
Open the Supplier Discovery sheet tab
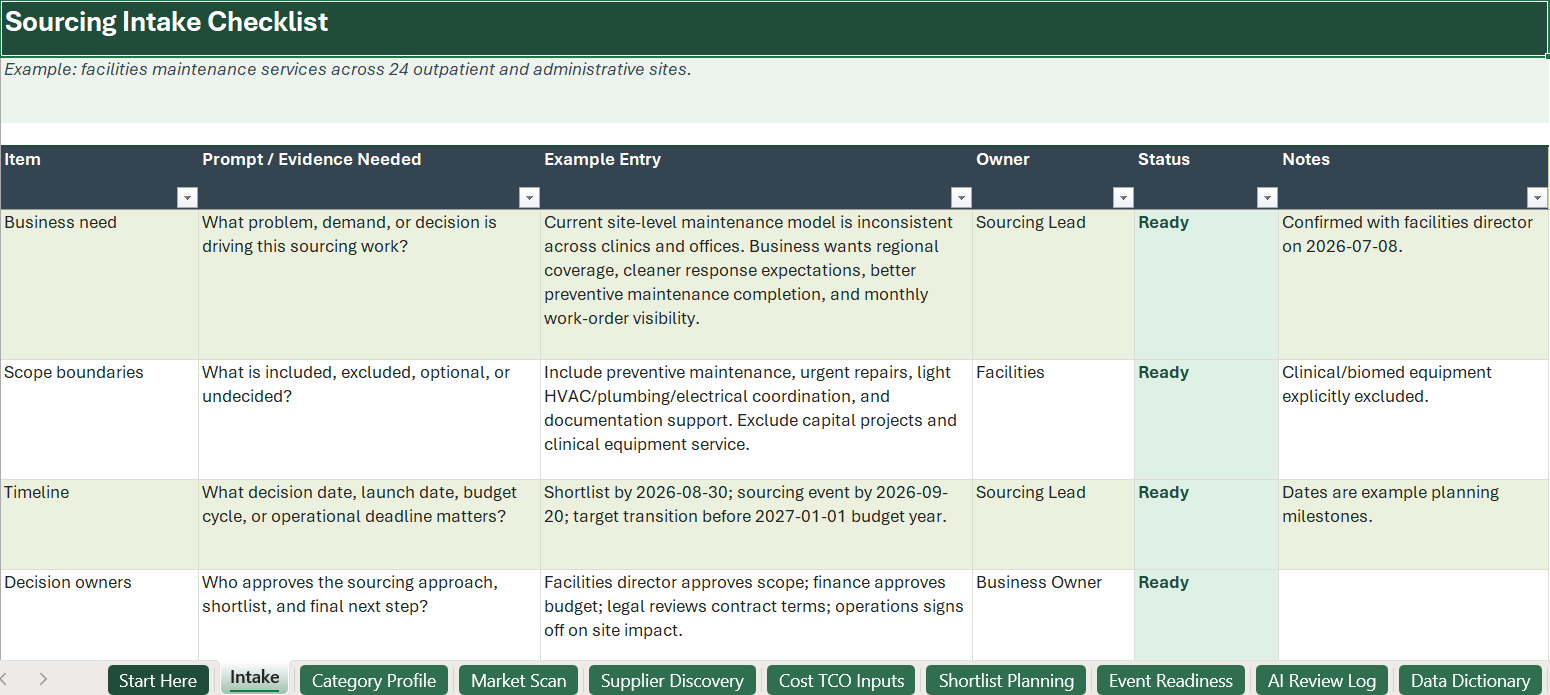pos(672,680)
